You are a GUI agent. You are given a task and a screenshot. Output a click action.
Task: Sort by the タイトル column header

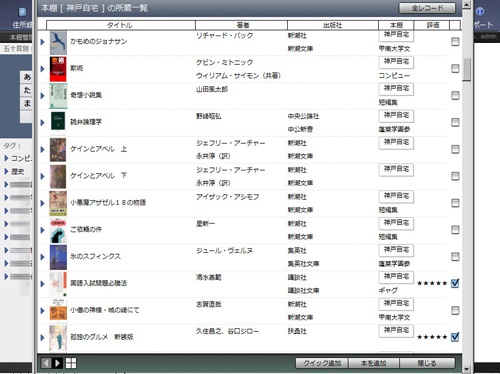tap(121, 25)
